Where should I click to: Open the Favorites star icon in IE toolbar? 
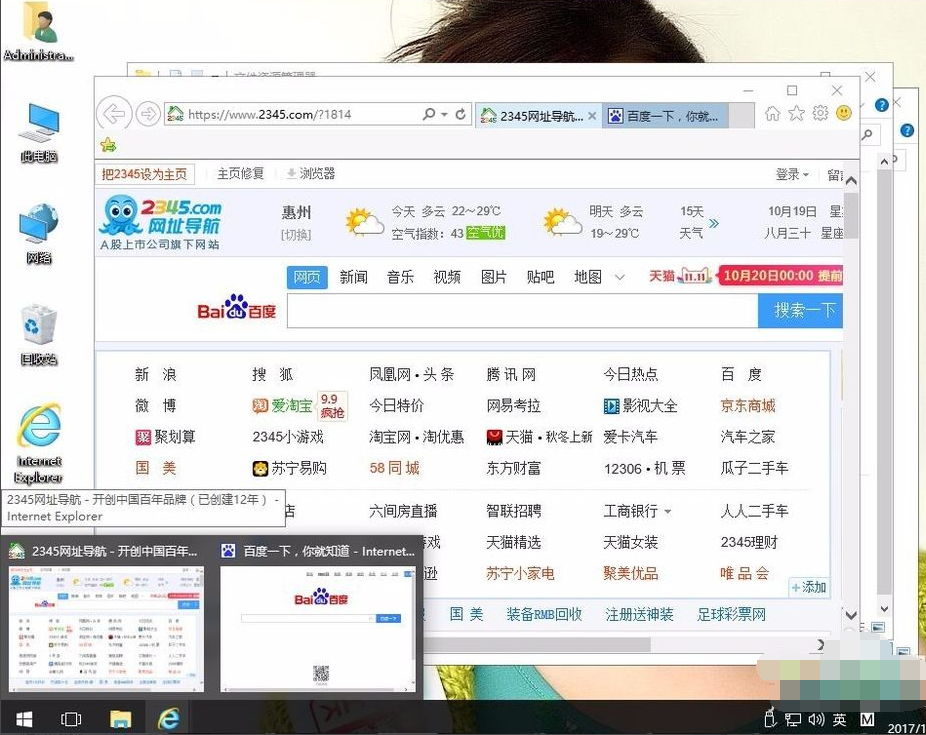click(795, 114)
